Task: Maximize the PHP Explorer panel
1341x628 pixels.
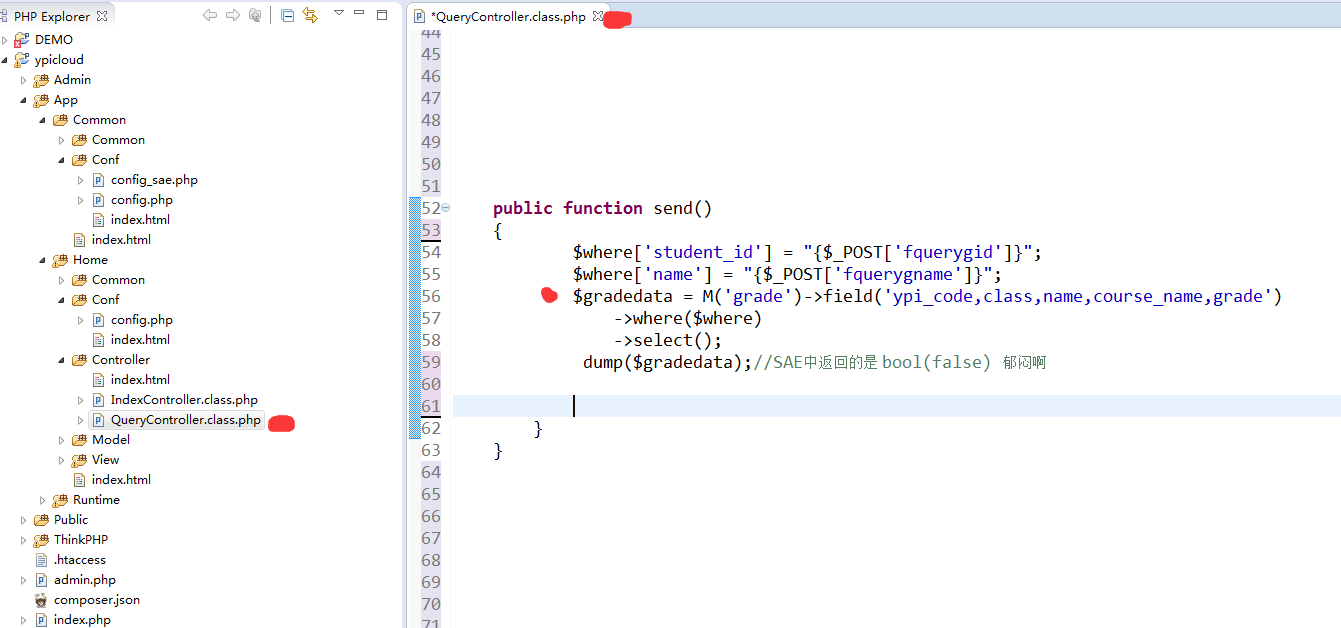Action: coord(382,15)
